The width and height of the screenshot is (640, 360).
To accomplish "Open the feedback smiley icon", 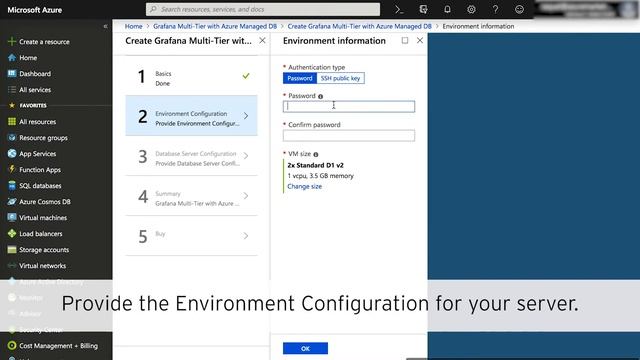I will point(519,9).
